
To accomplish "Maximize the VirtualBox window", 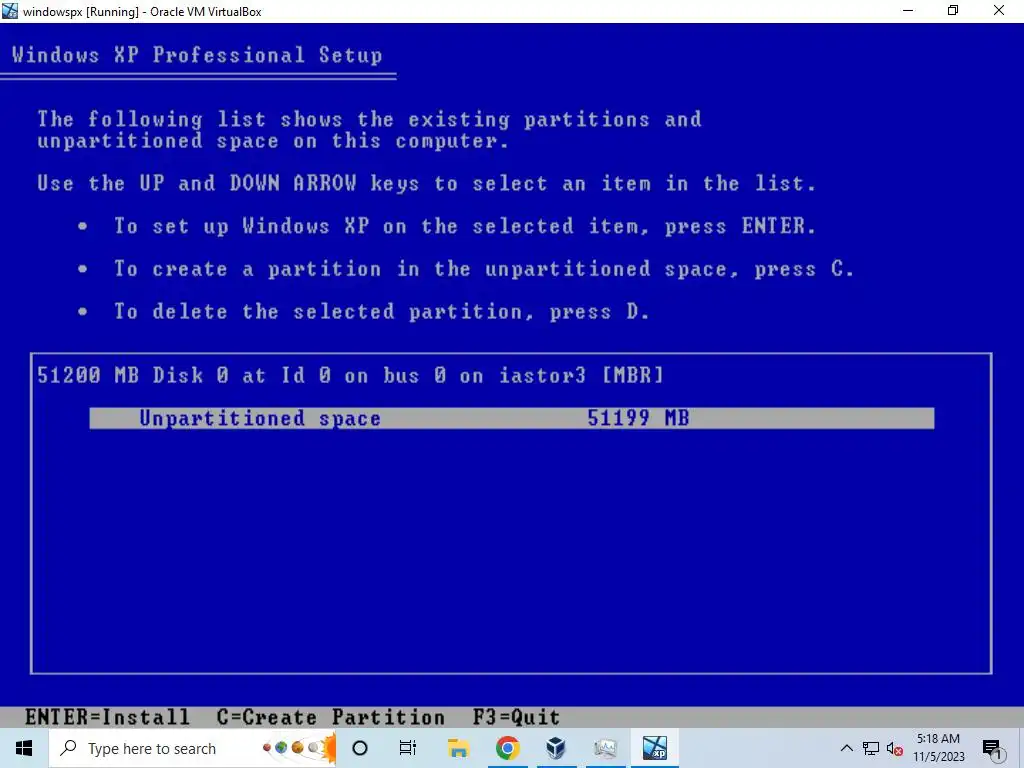I will click(x=953, y=10).
